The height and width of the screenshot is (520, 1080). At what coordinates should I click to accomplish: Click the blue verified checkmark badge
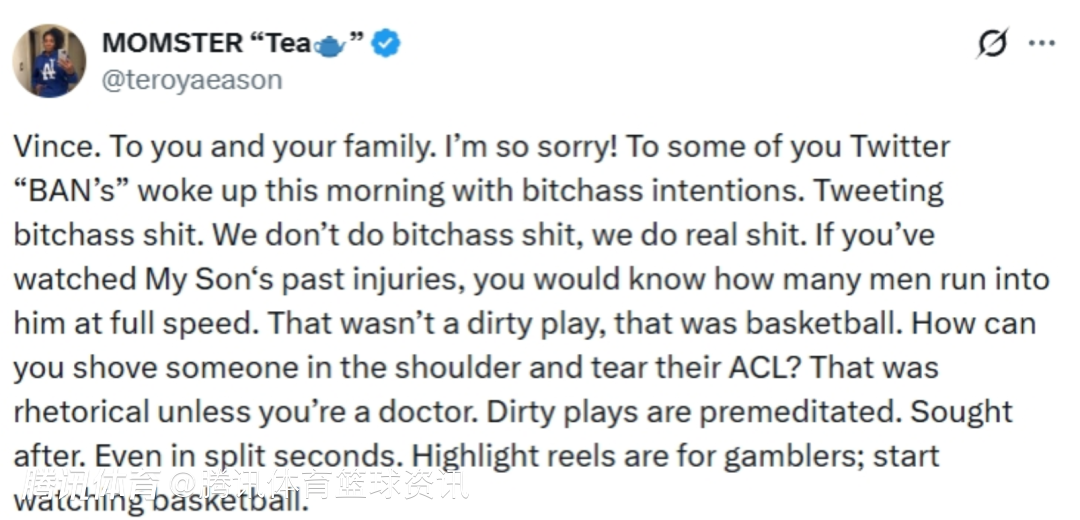(387, 44)
